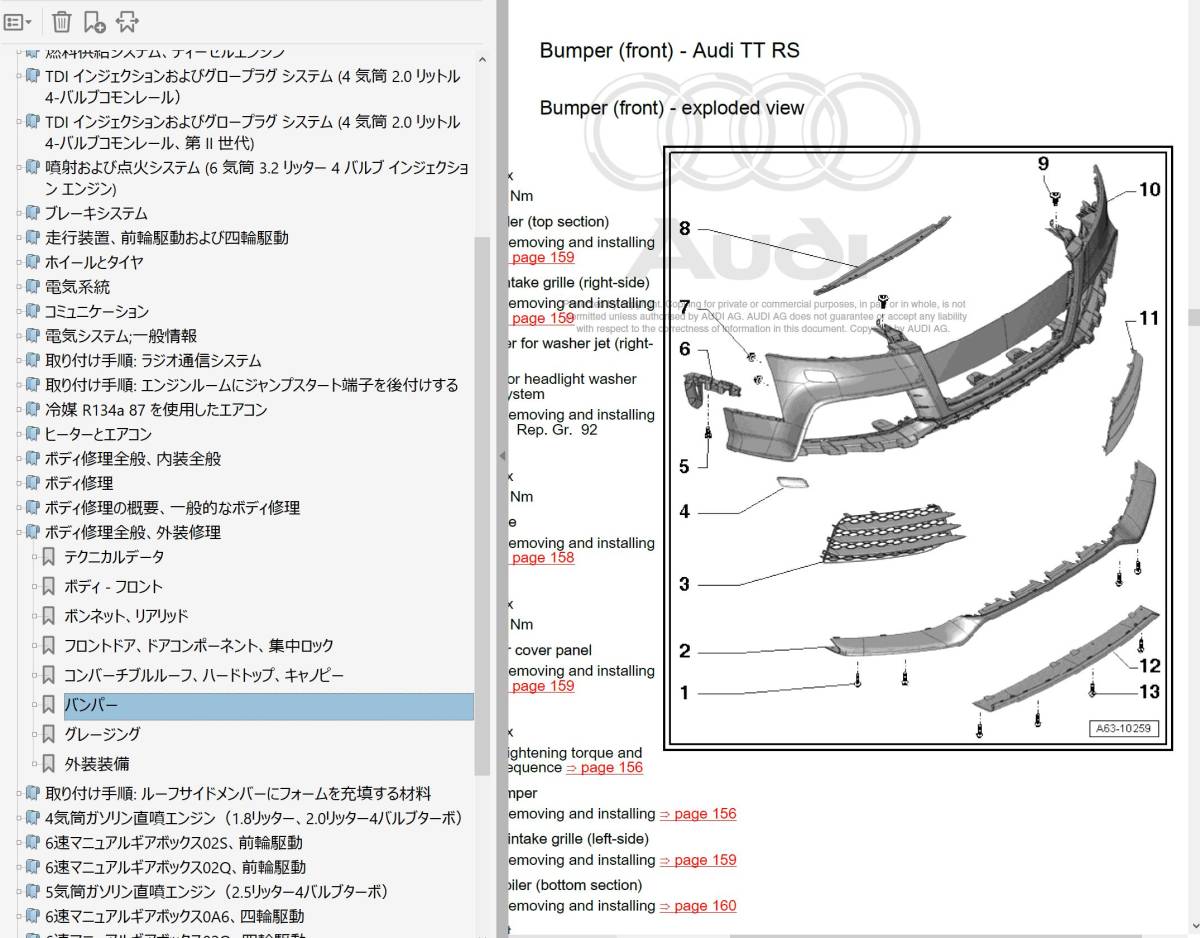The width and height of the screenshot is (1200, 938).
Task: Click the bookmark icon beside 外装装備
Action: pos(48,764)
